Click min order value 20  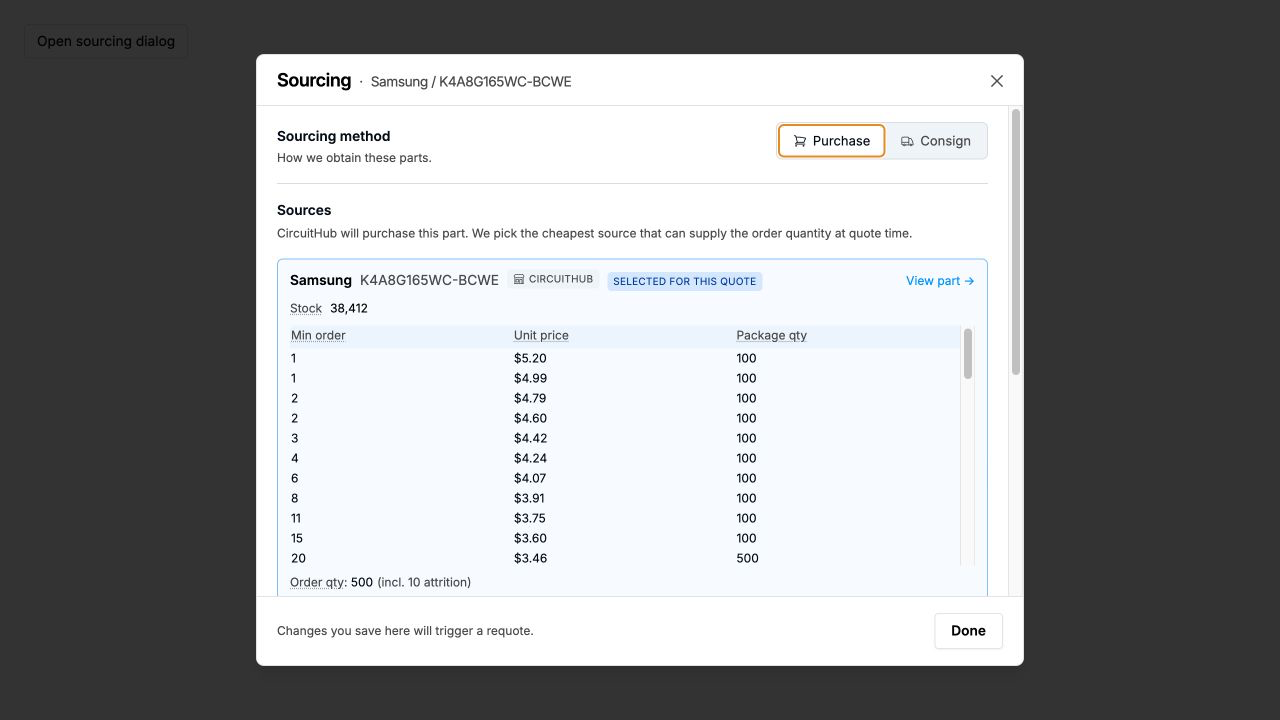298,558
